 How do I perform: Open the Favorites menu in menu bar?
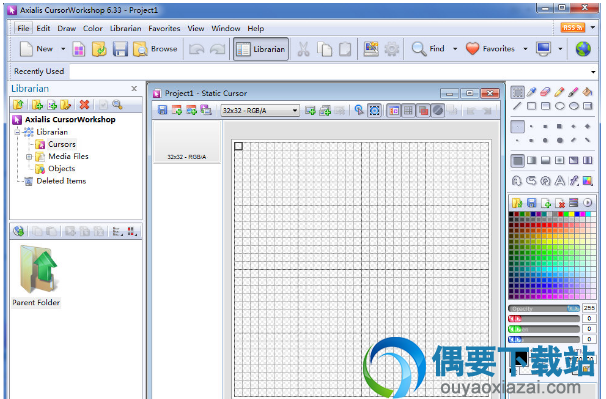click(x=164, y=28)
